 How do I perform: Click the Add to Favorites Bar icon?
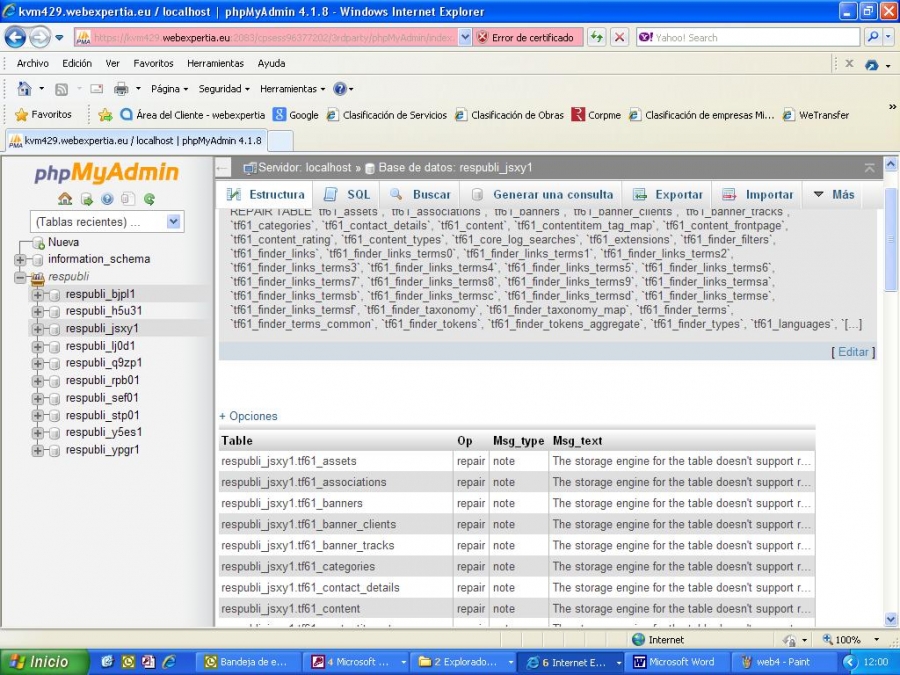click(x=105, y=115)
